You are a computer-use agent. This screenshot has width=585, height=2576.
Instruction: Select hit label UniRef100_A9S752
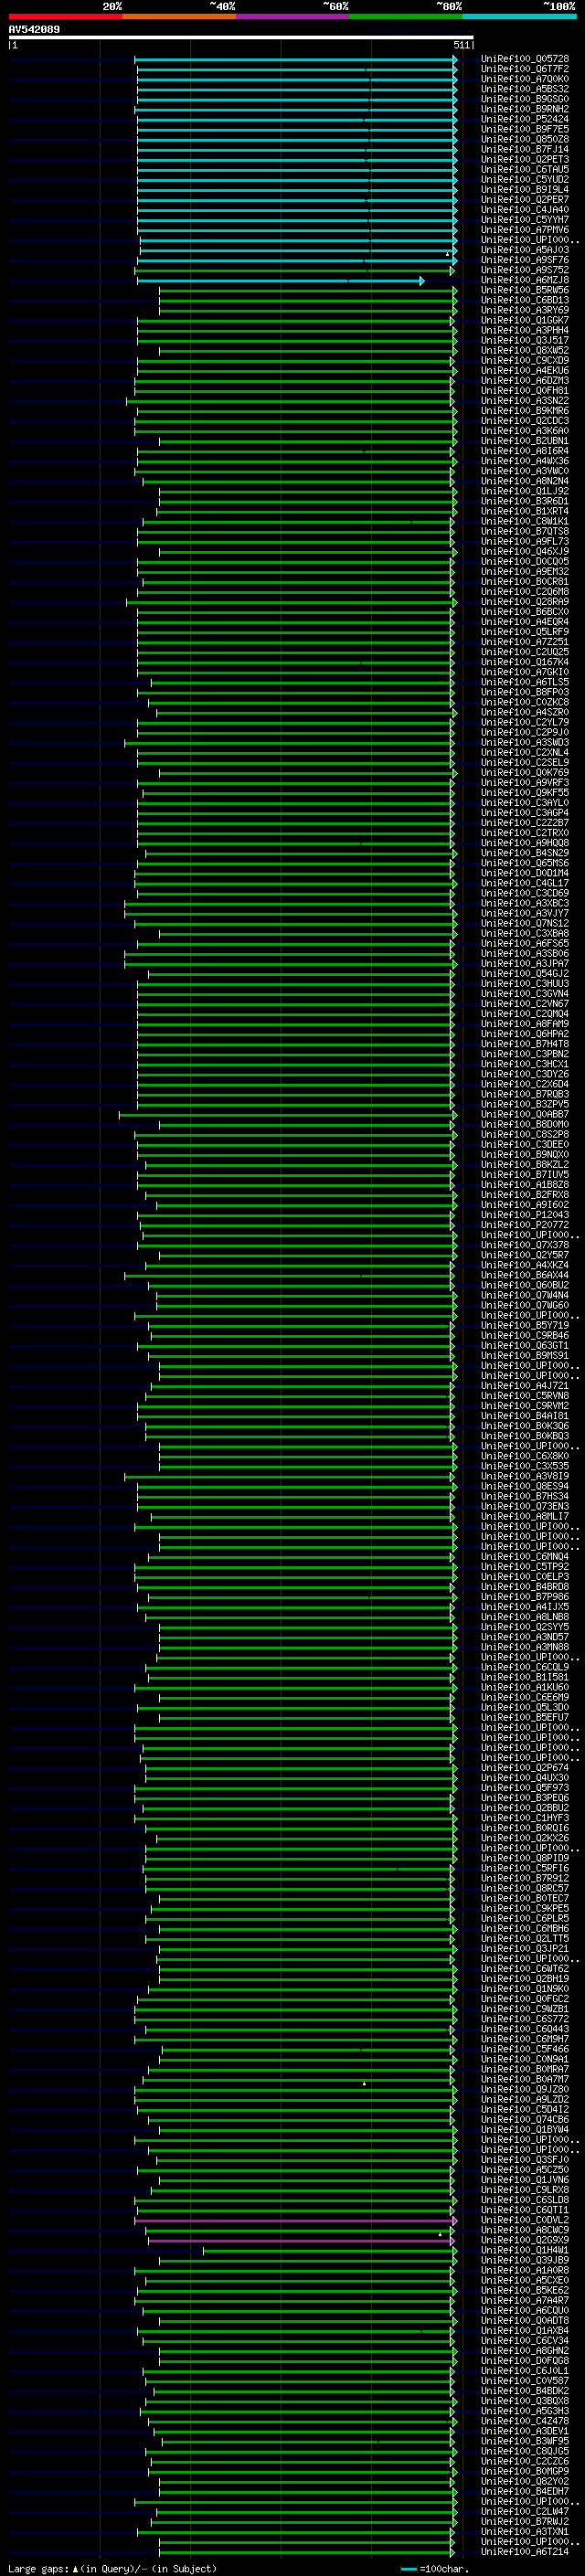(x=525, y=270)
